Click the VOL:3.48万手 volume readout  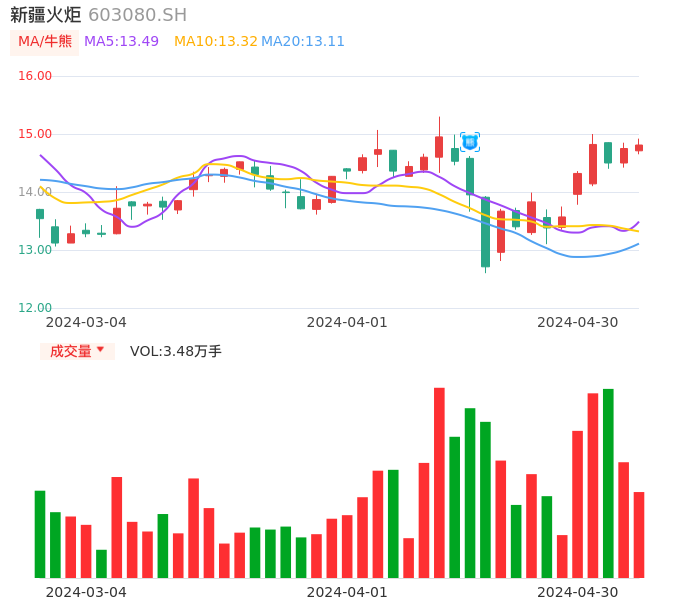click(176, 351)
